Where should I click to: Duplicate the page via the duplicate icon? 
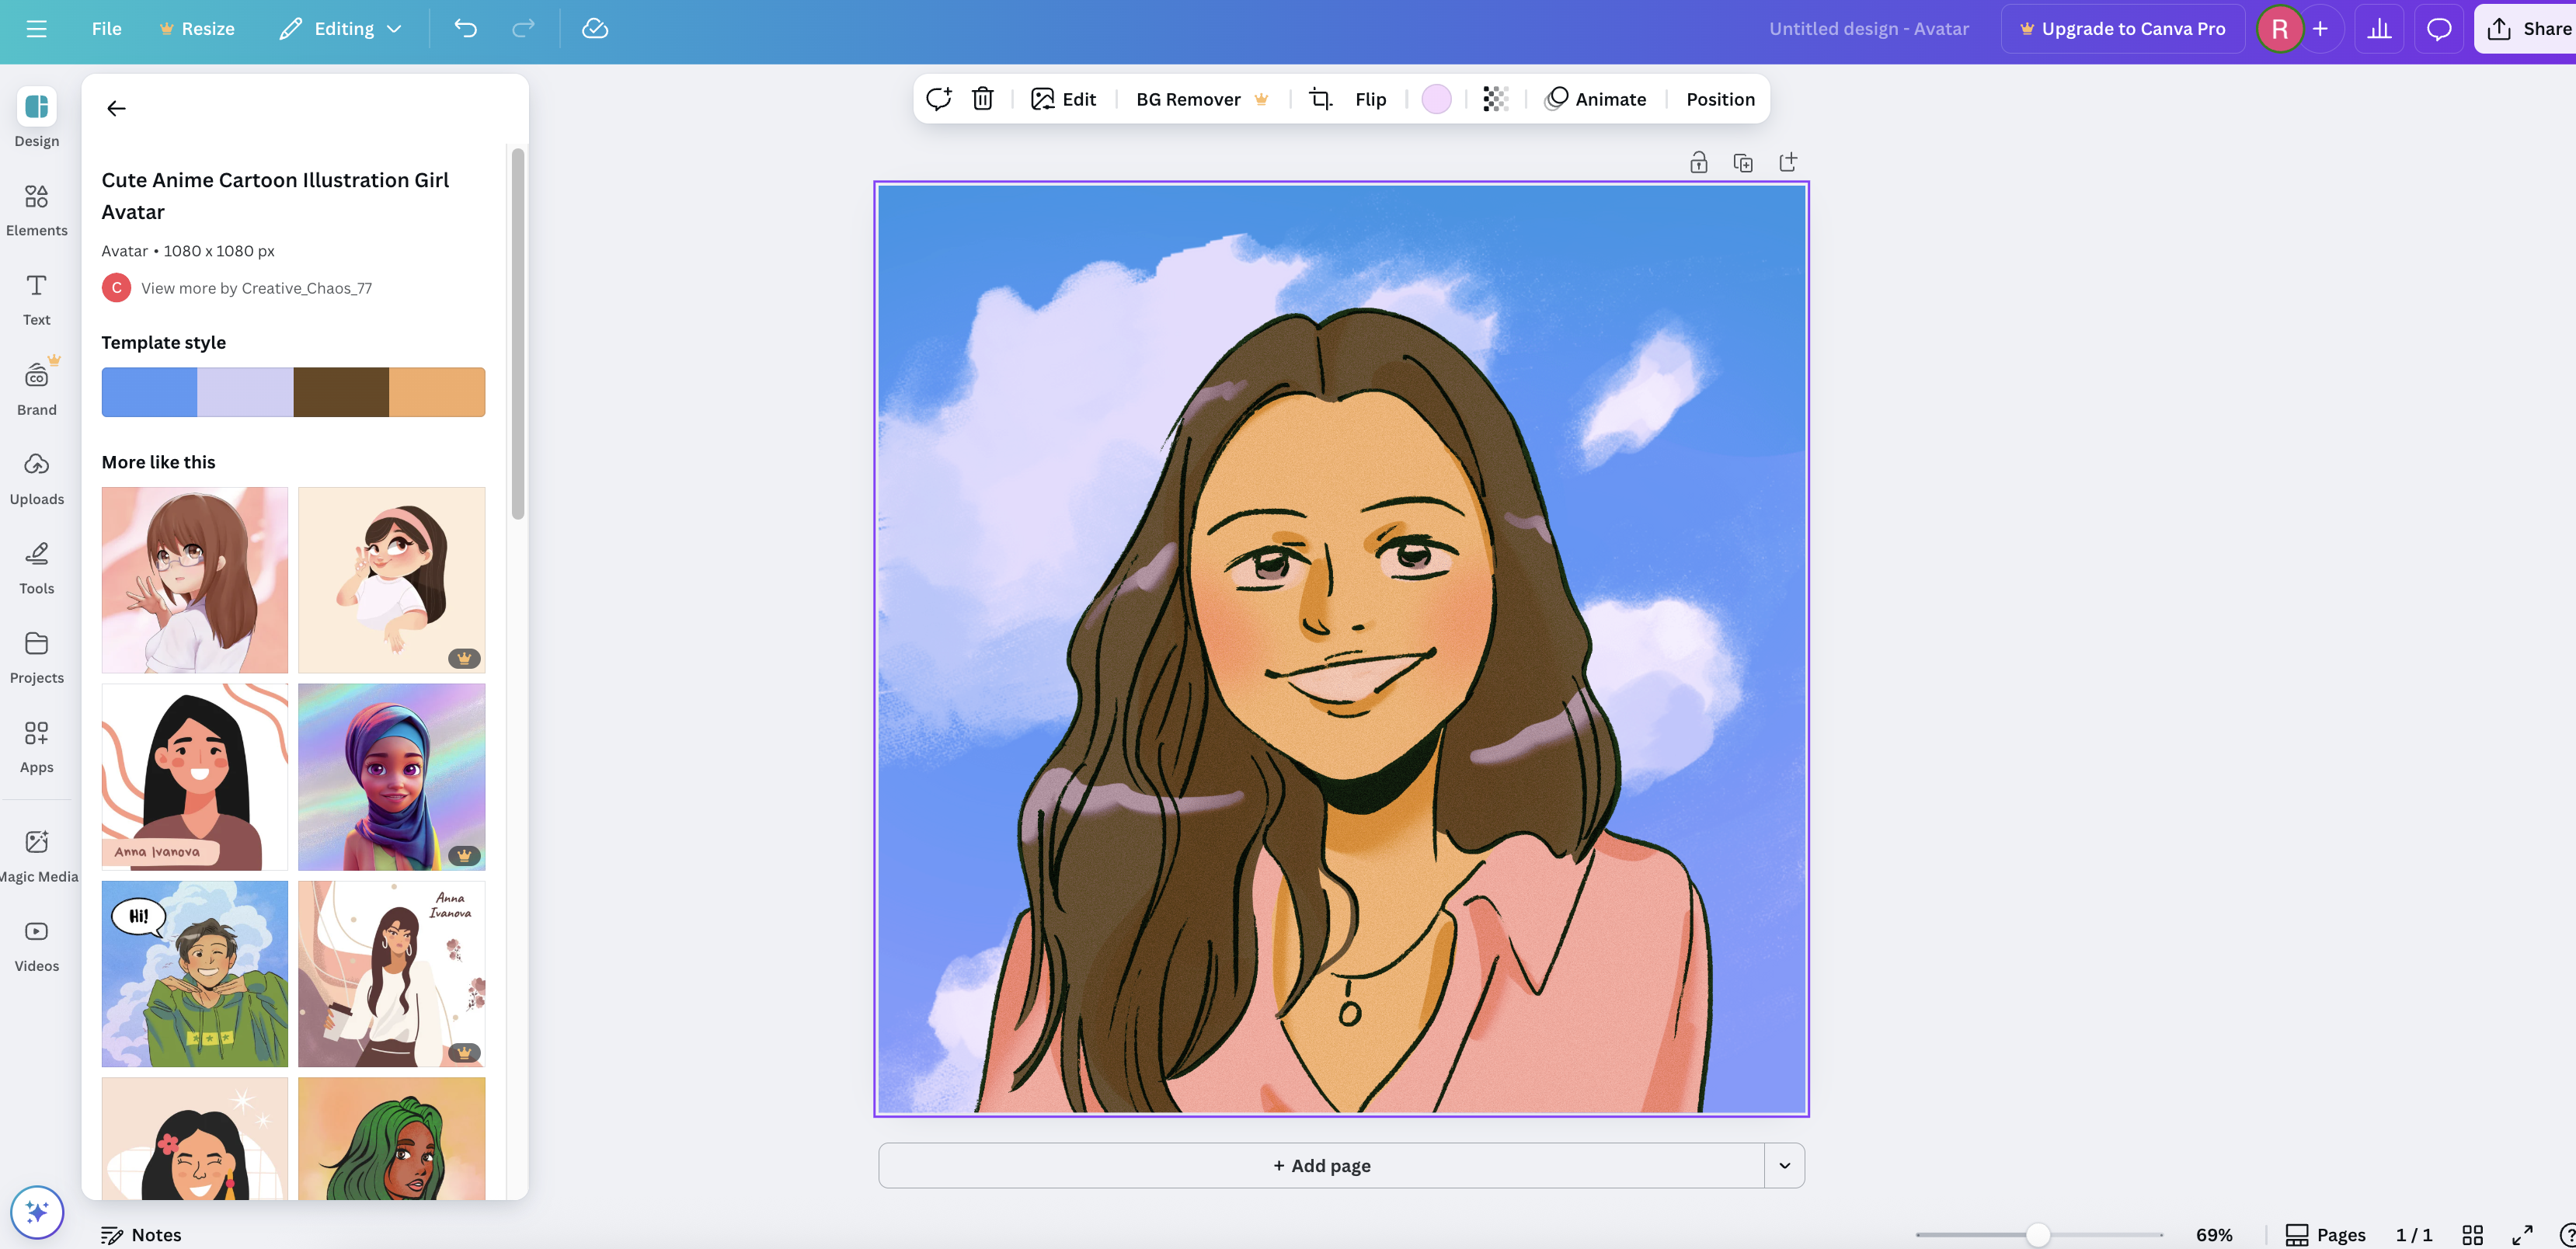pyautogui.click(x=1743, y=161)
